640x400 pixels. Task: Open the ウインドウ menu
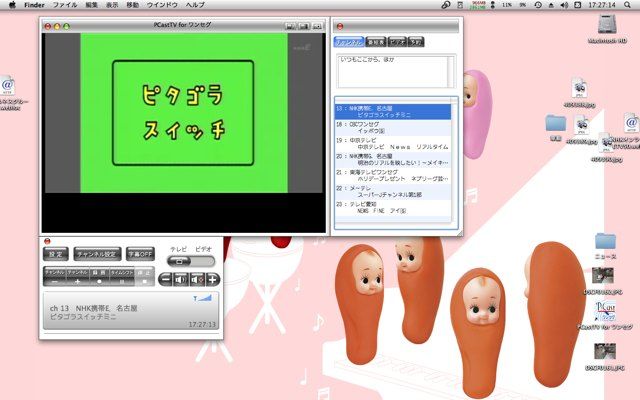[162, 5]
